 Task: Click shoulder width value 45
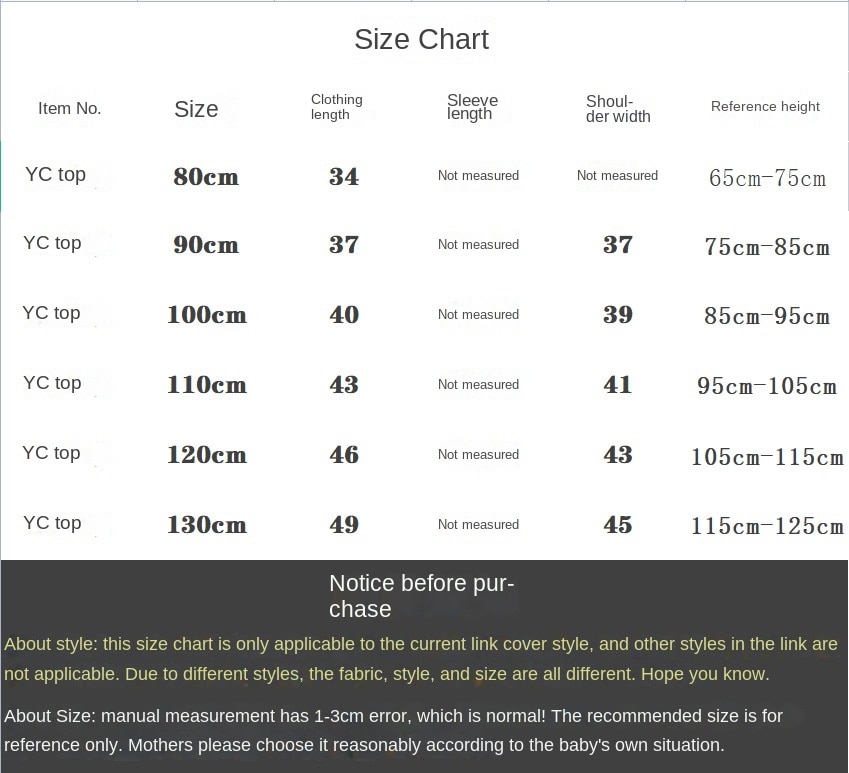tap(618, 524)
